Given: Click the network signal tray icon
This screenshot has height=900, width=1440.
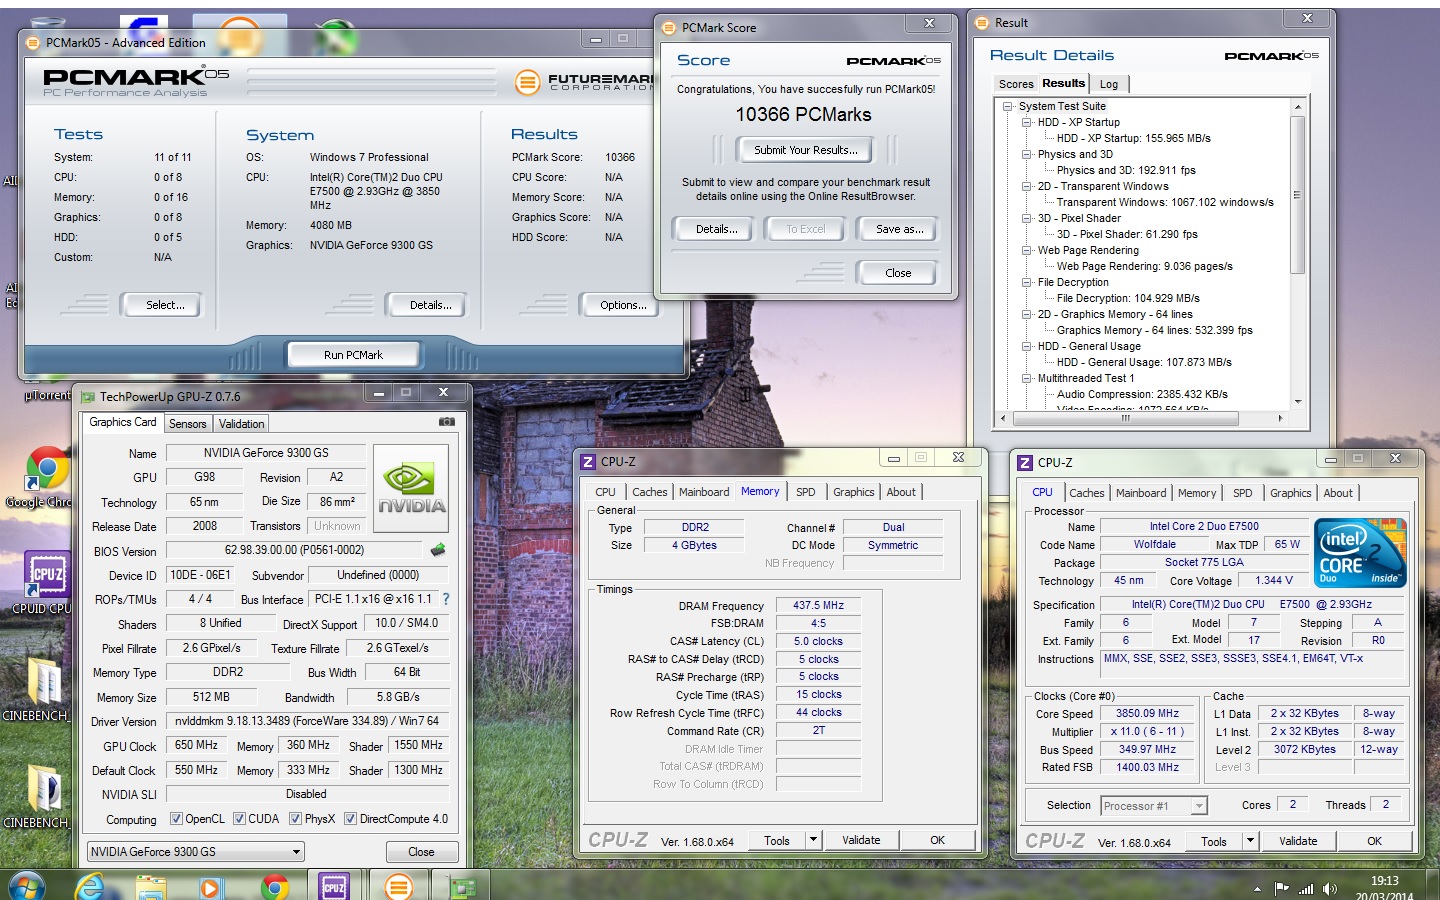Looking at the screenshot, I should pyautogui.click(x=1306, y=888).
